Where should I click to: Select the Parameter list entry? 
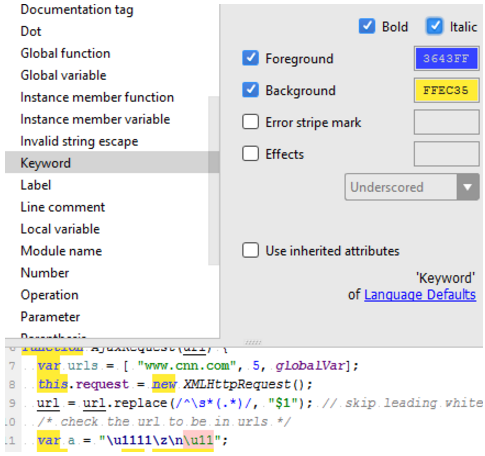50,317
